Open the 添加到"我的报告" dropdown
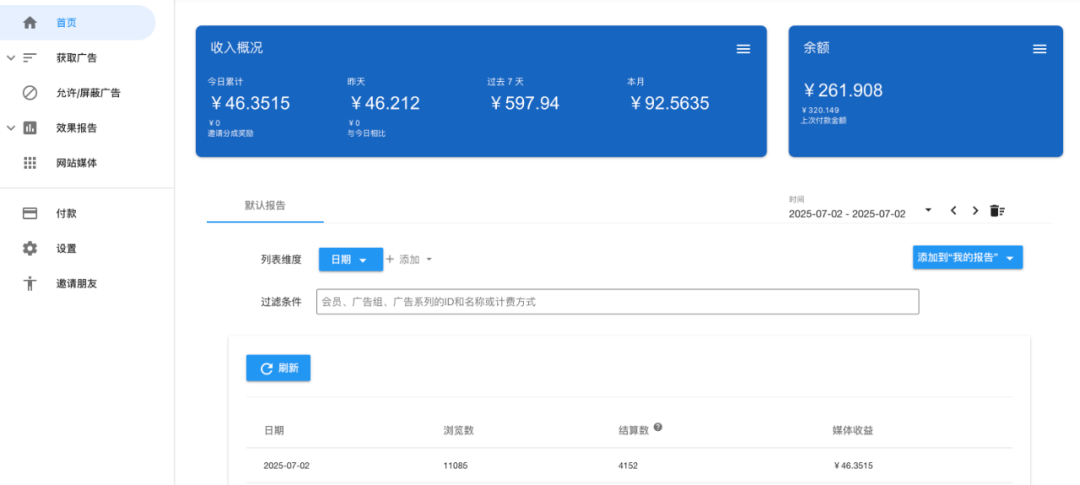The height and width of the screenshot is (485, 1080). coord(968,258)
